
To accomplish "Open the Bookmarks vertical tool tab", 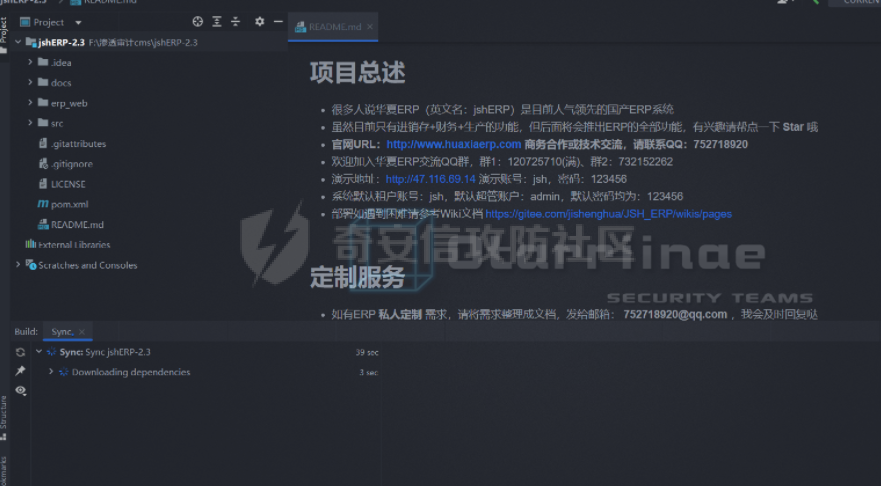I will pos(3,471).
